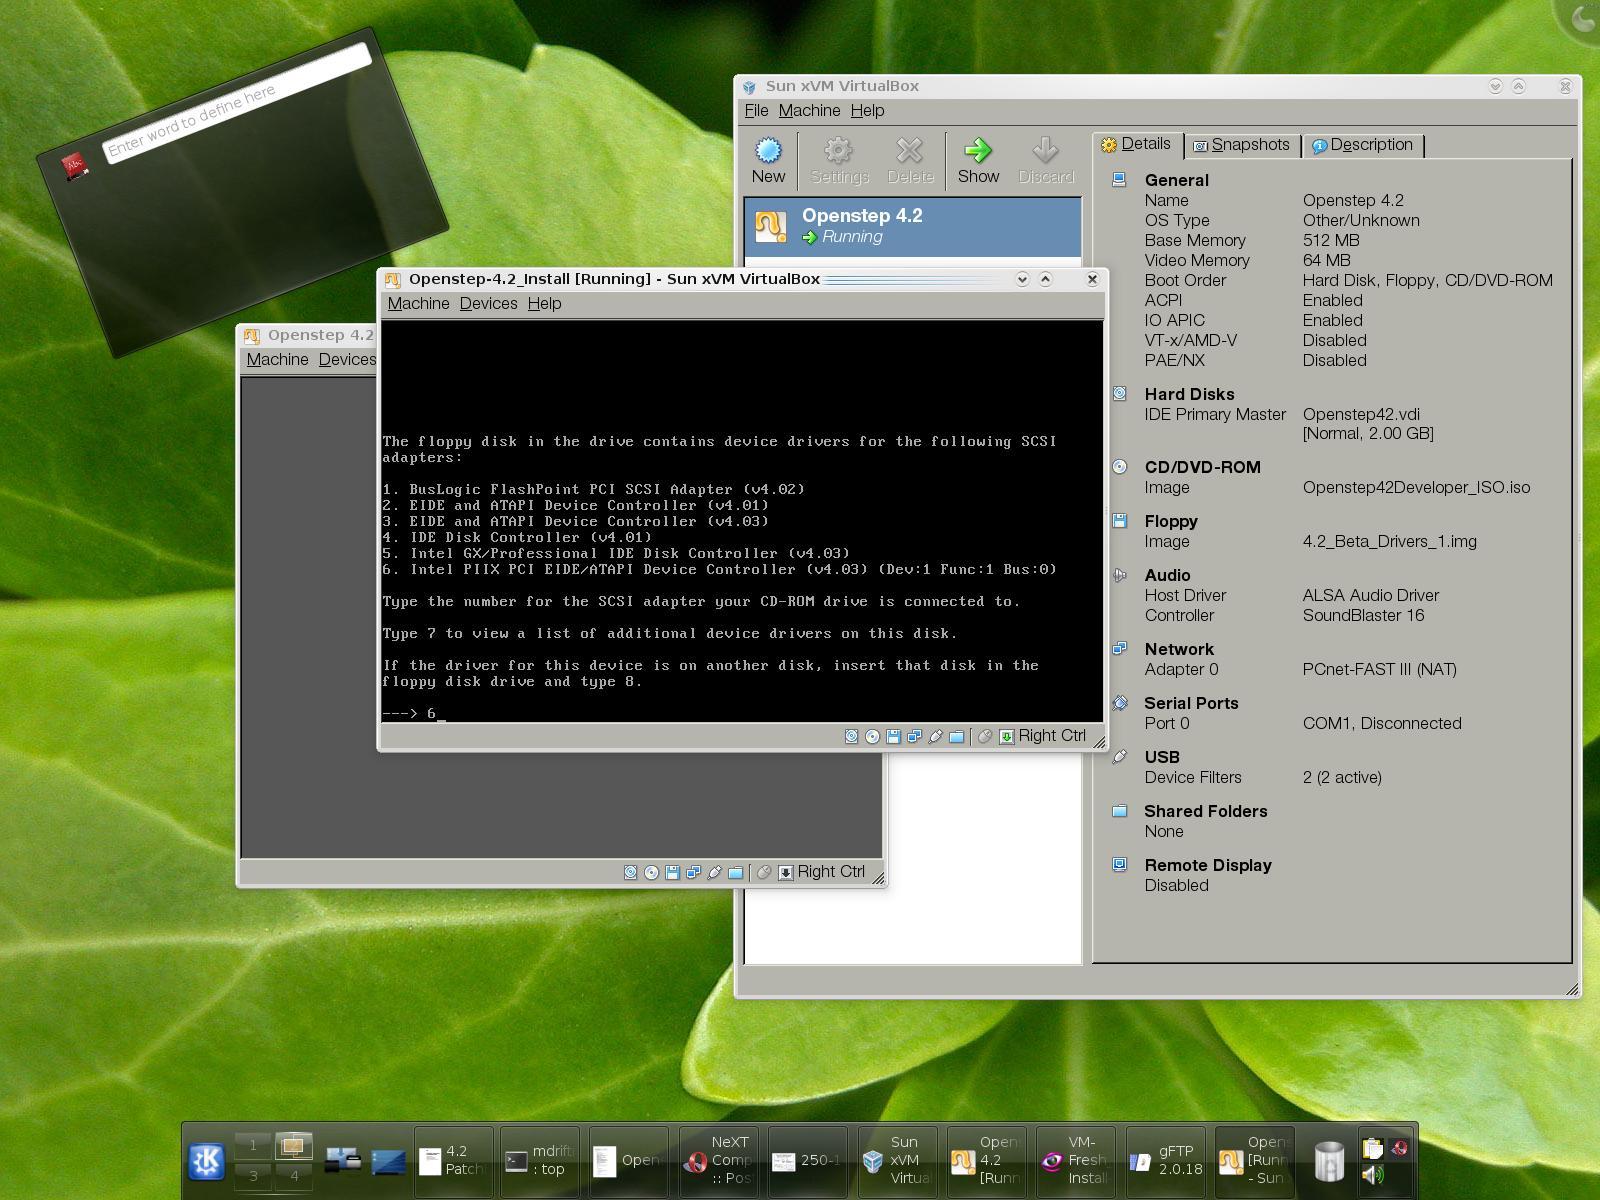Open the Devices menu of the install window

click(x=489, y=303)
